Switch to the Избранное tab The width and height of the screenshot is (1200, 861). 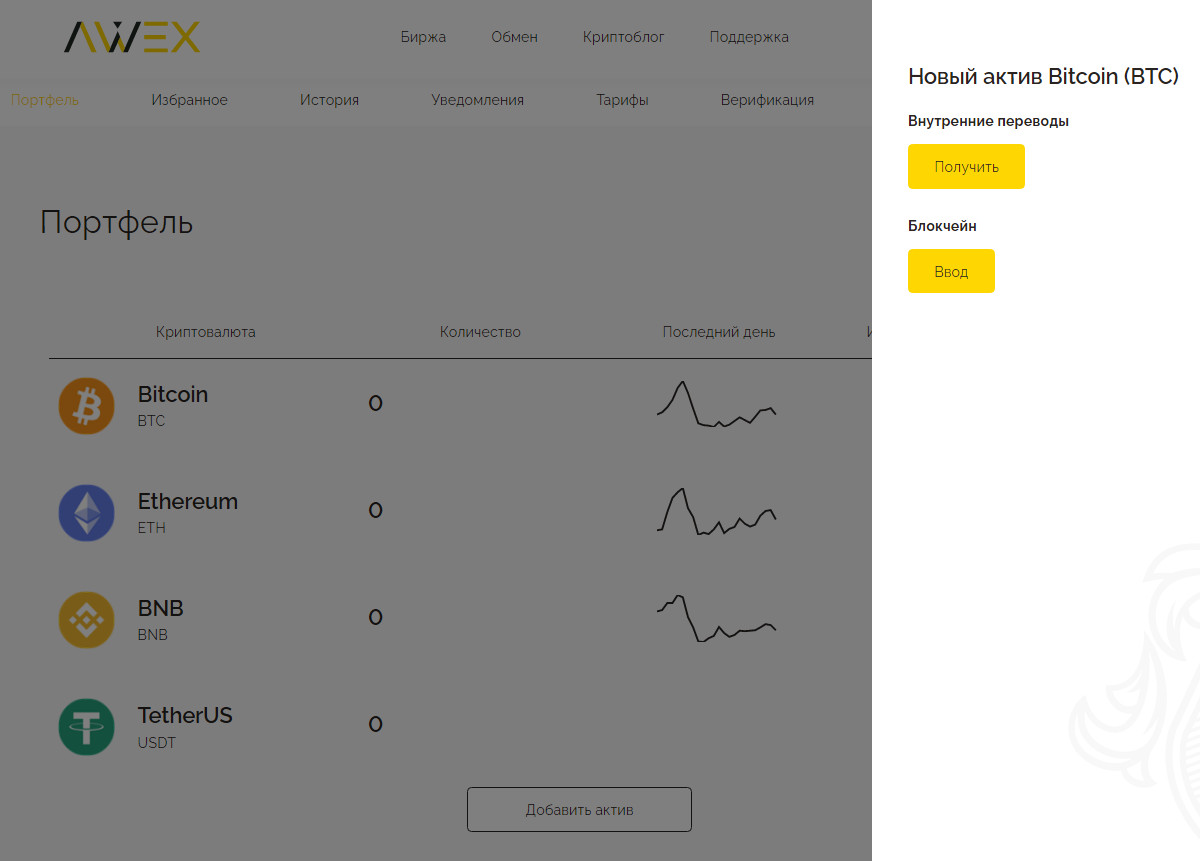point(190,100)
